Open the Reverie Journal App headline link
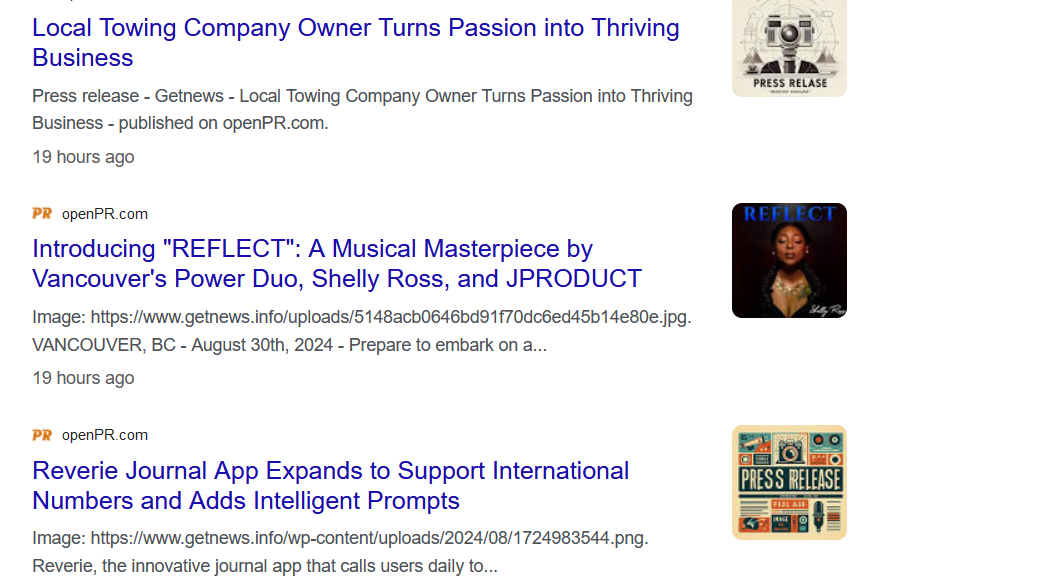 coord(330,470)
